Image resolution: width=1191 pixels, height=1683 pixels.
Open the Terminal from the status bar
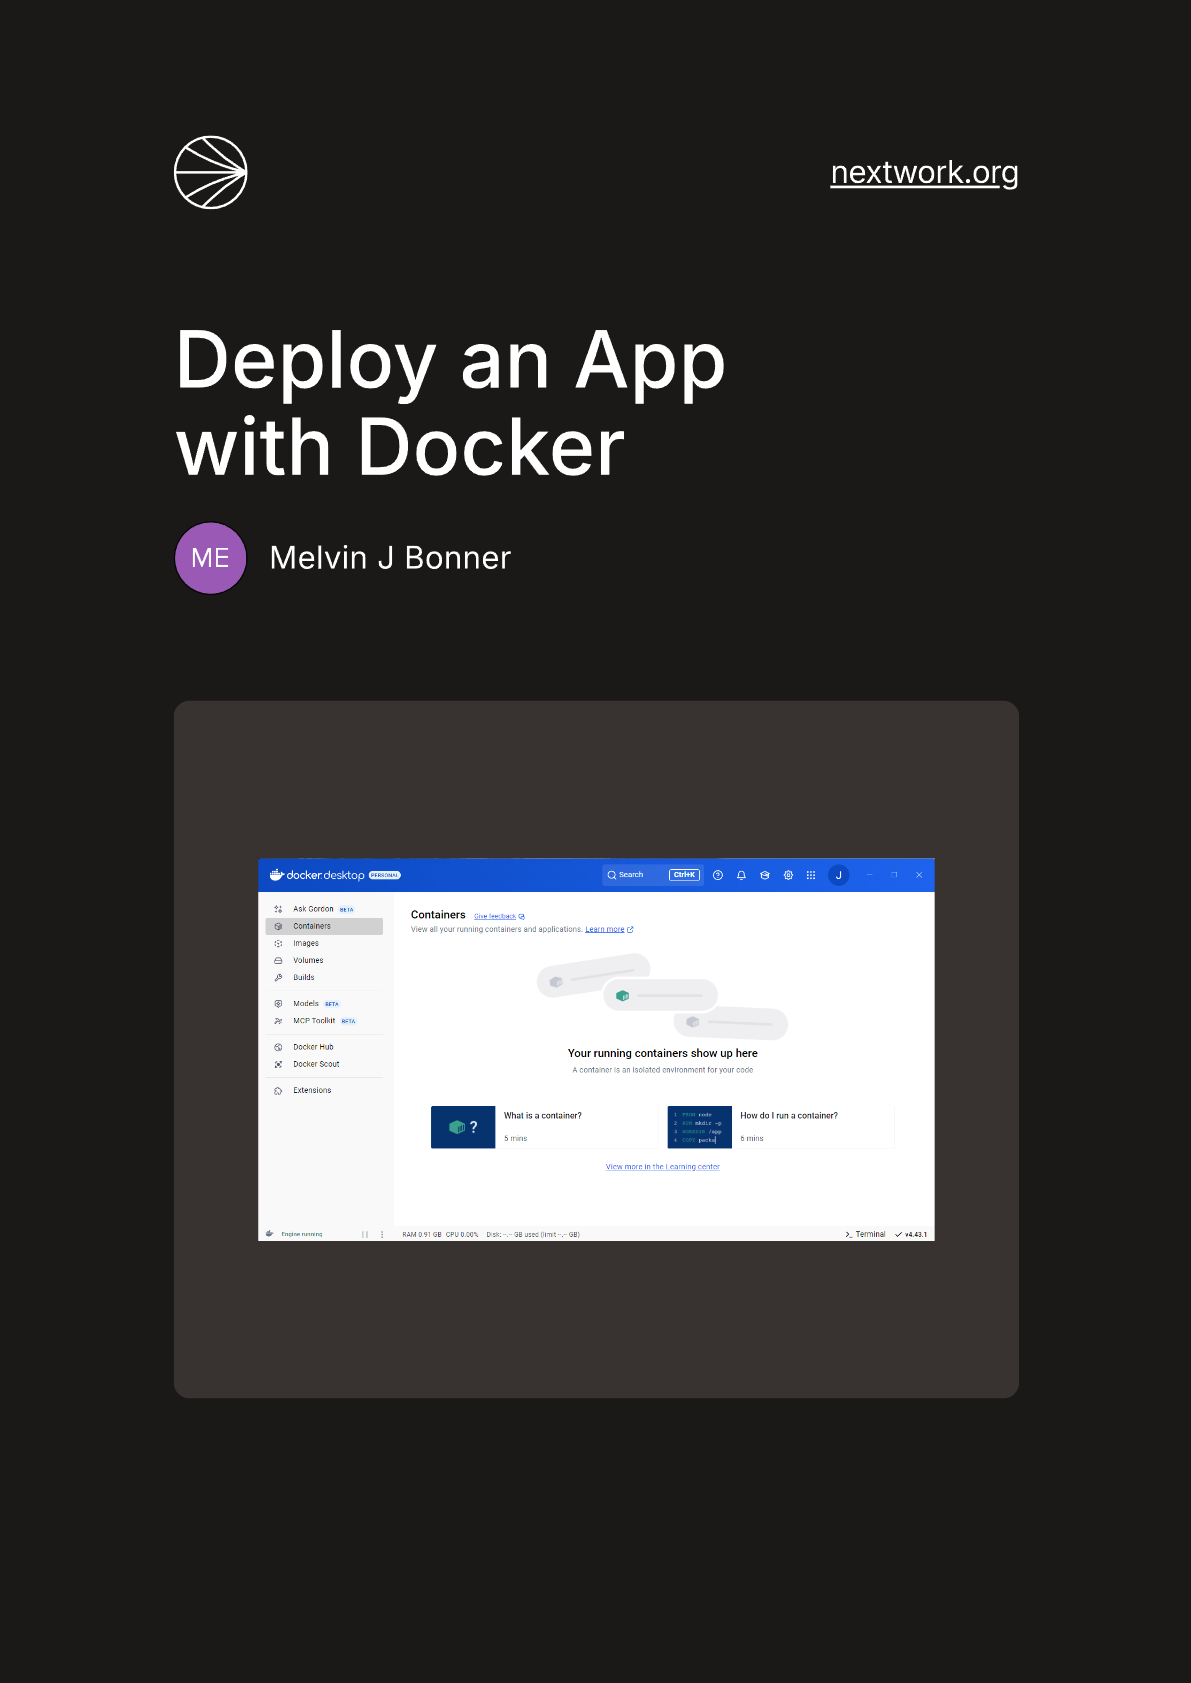click(866, 1234)
